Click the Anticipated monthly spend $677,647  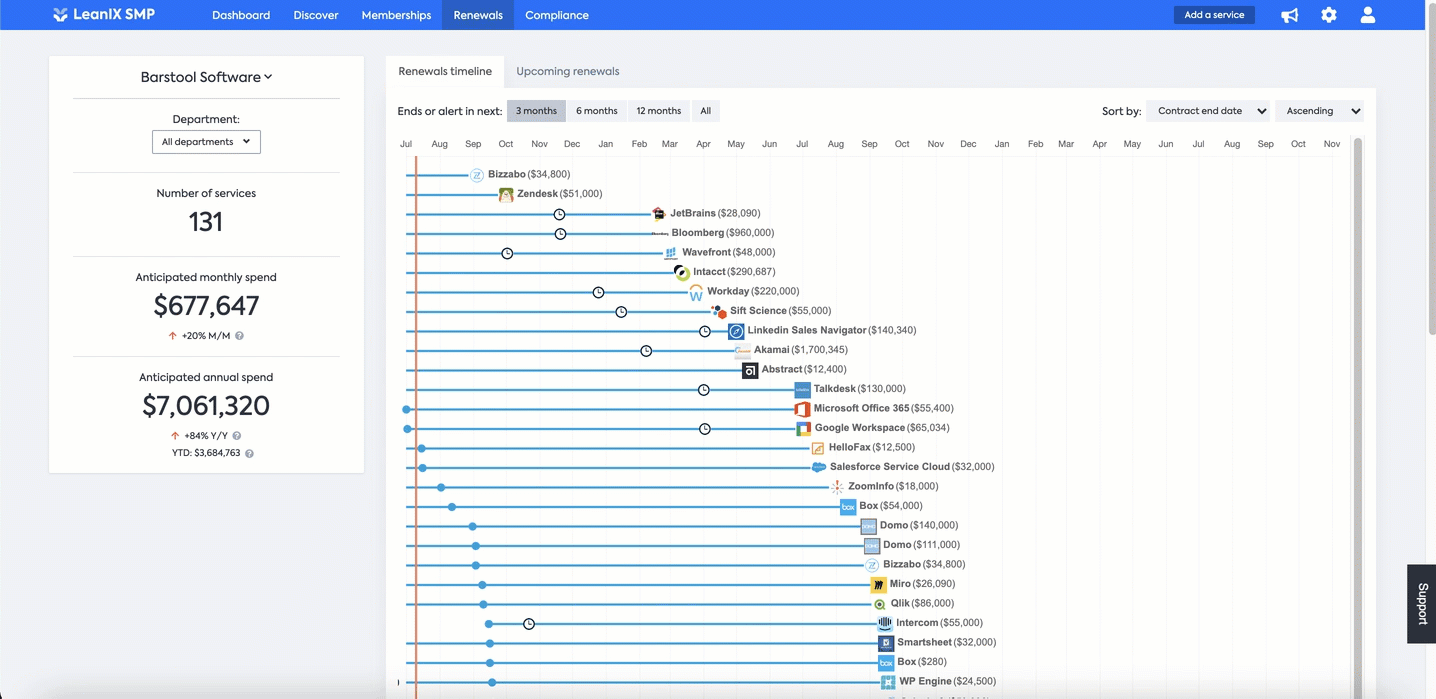point(206,306)
